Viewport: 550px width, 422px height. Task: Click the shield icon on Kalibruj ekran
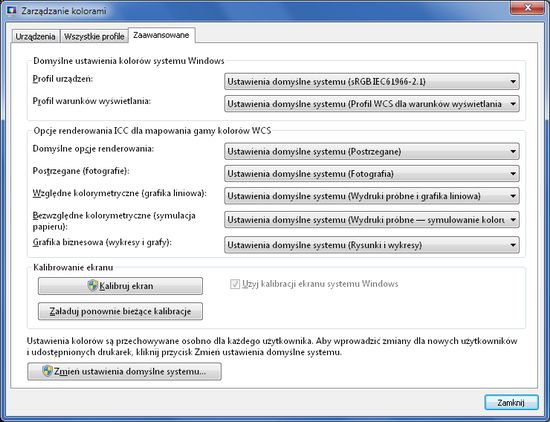(93, 286)
